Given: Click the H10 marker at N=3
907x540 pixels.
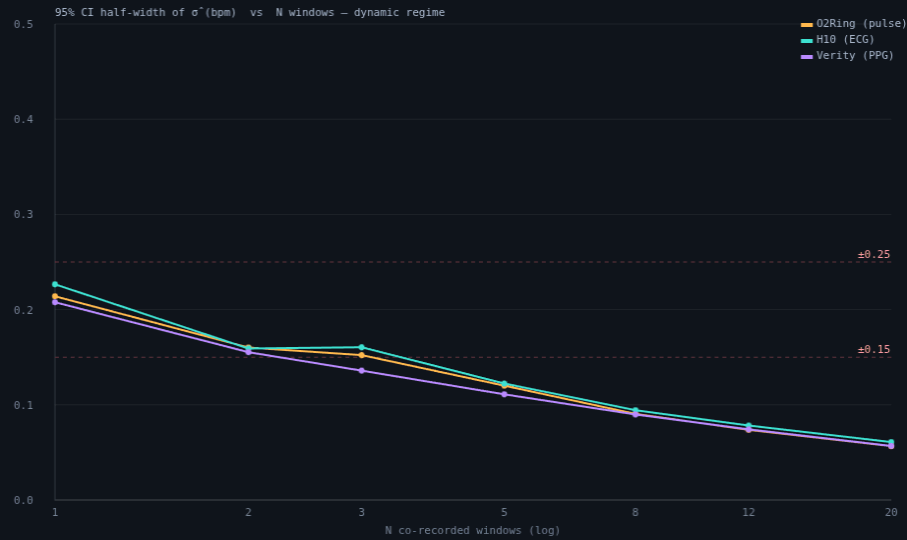Looking at the screenshot, I should pyautogui.click(x=362, y=347).
